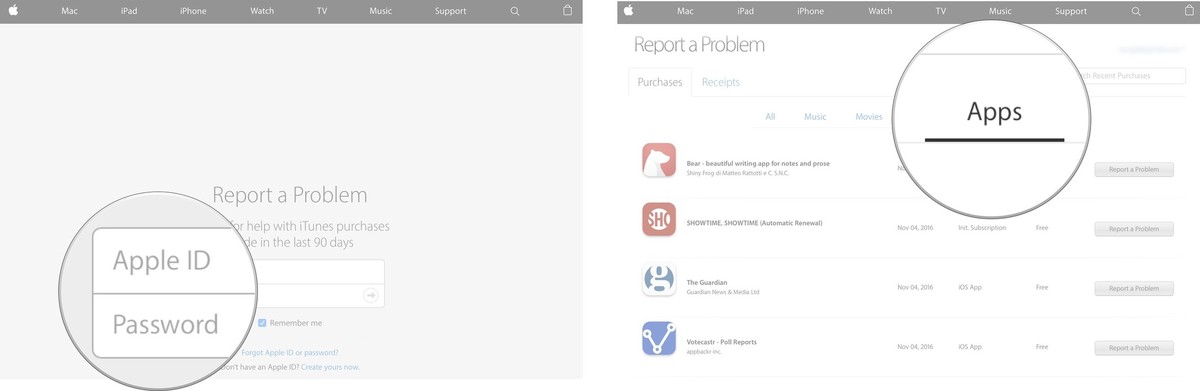Click the Report a Problem heading on the sign-in page
1200x391 pixels.
pos(290,195)
